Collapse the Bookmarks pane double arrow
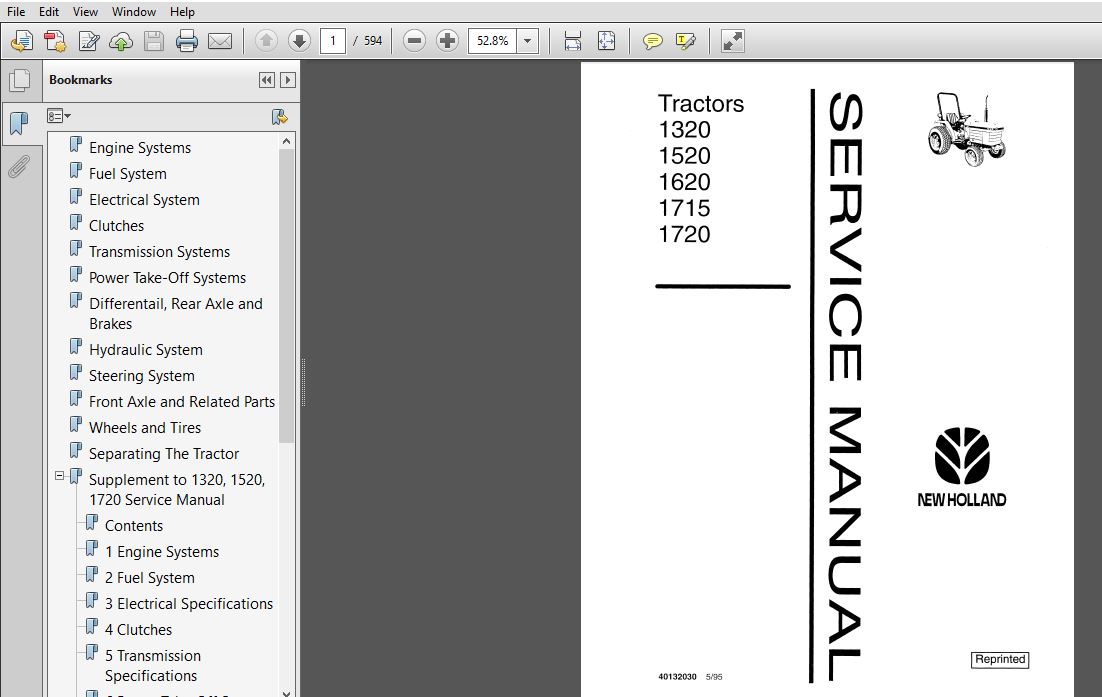Screen dimensions: 1102x697 (266, 80)
